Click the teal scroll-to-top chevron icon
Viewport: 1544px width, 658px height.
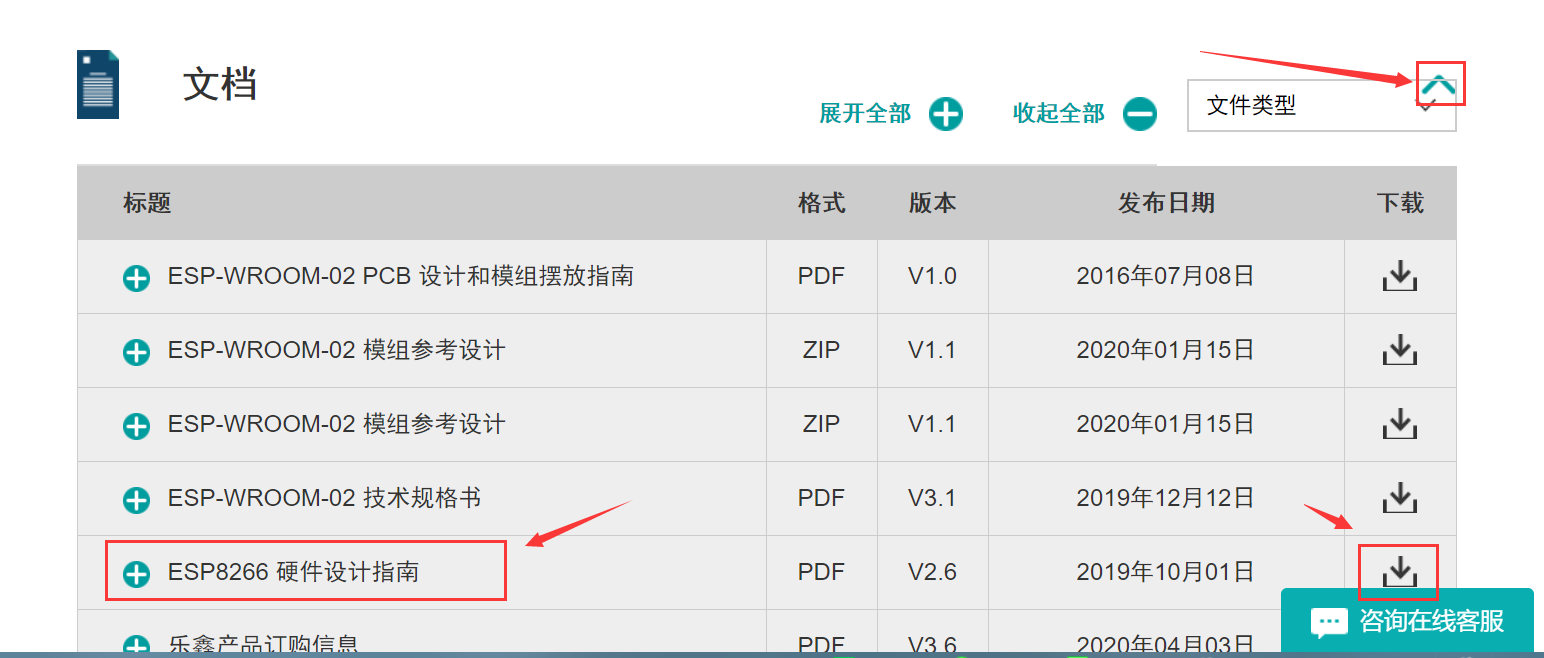pyautogui.click(x=1440, y=85)
